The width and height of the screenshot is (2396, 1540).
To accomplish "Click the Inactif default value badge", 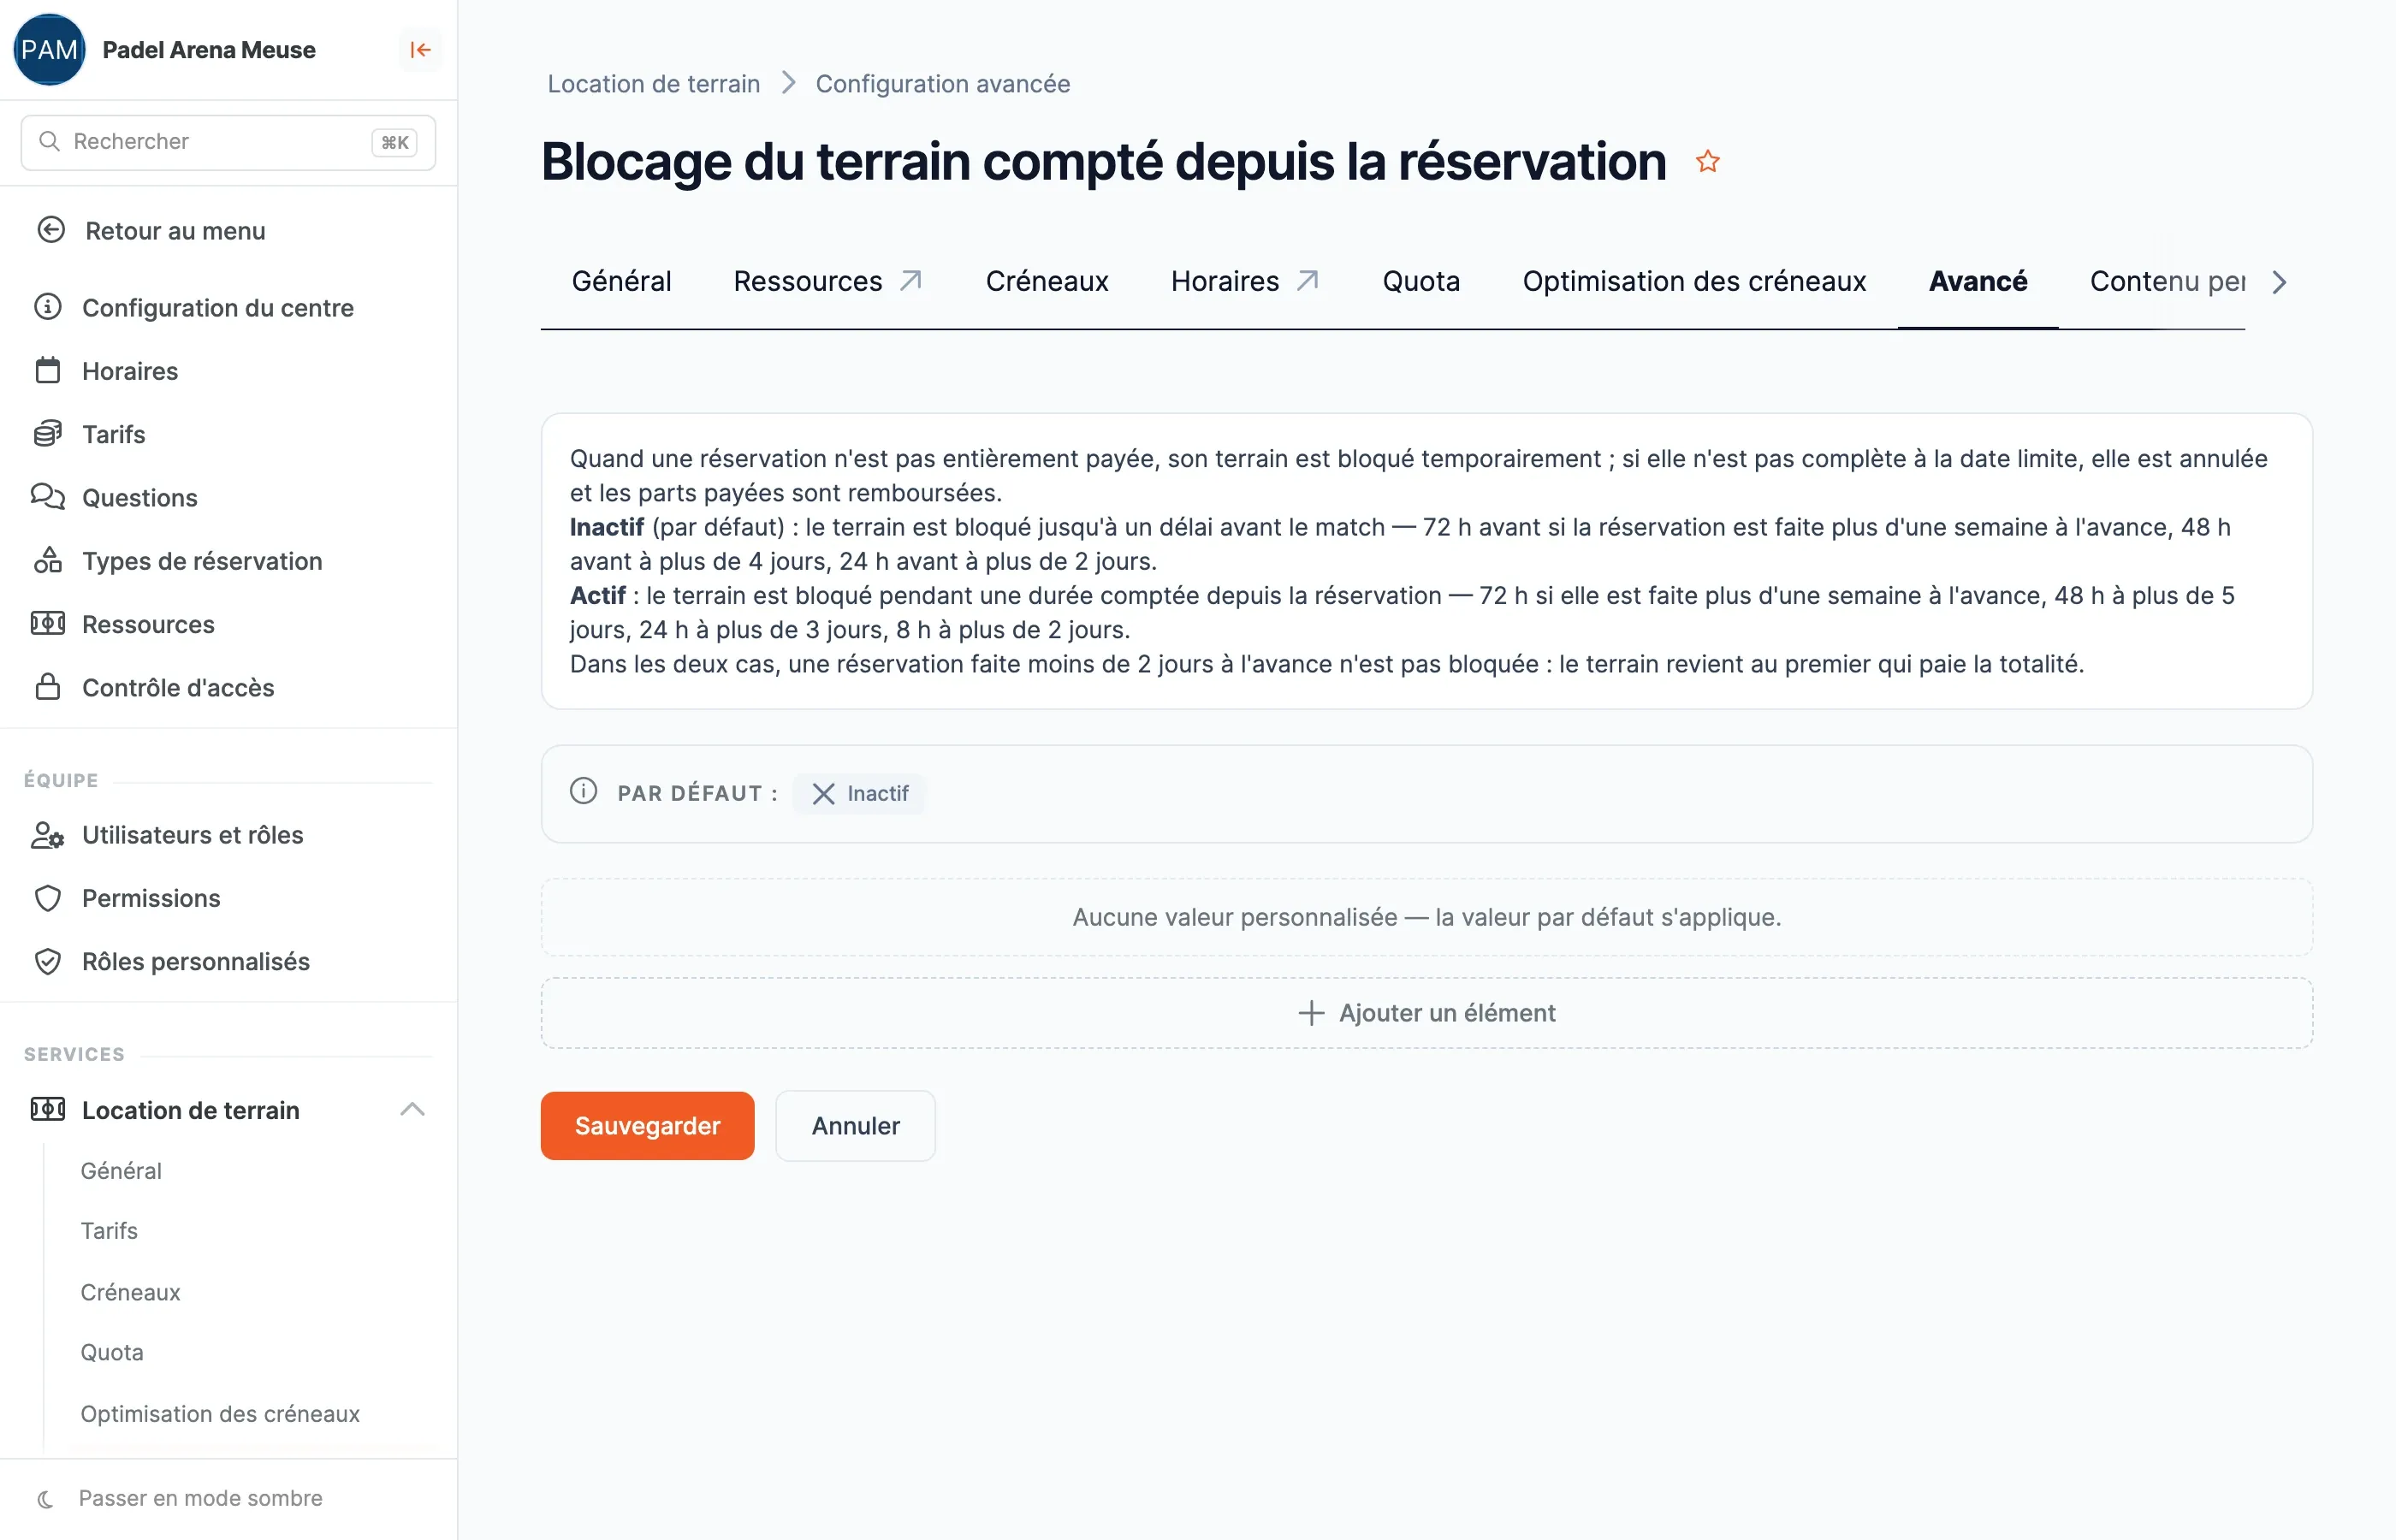I will pyautogui.click(x=859, y=794).
